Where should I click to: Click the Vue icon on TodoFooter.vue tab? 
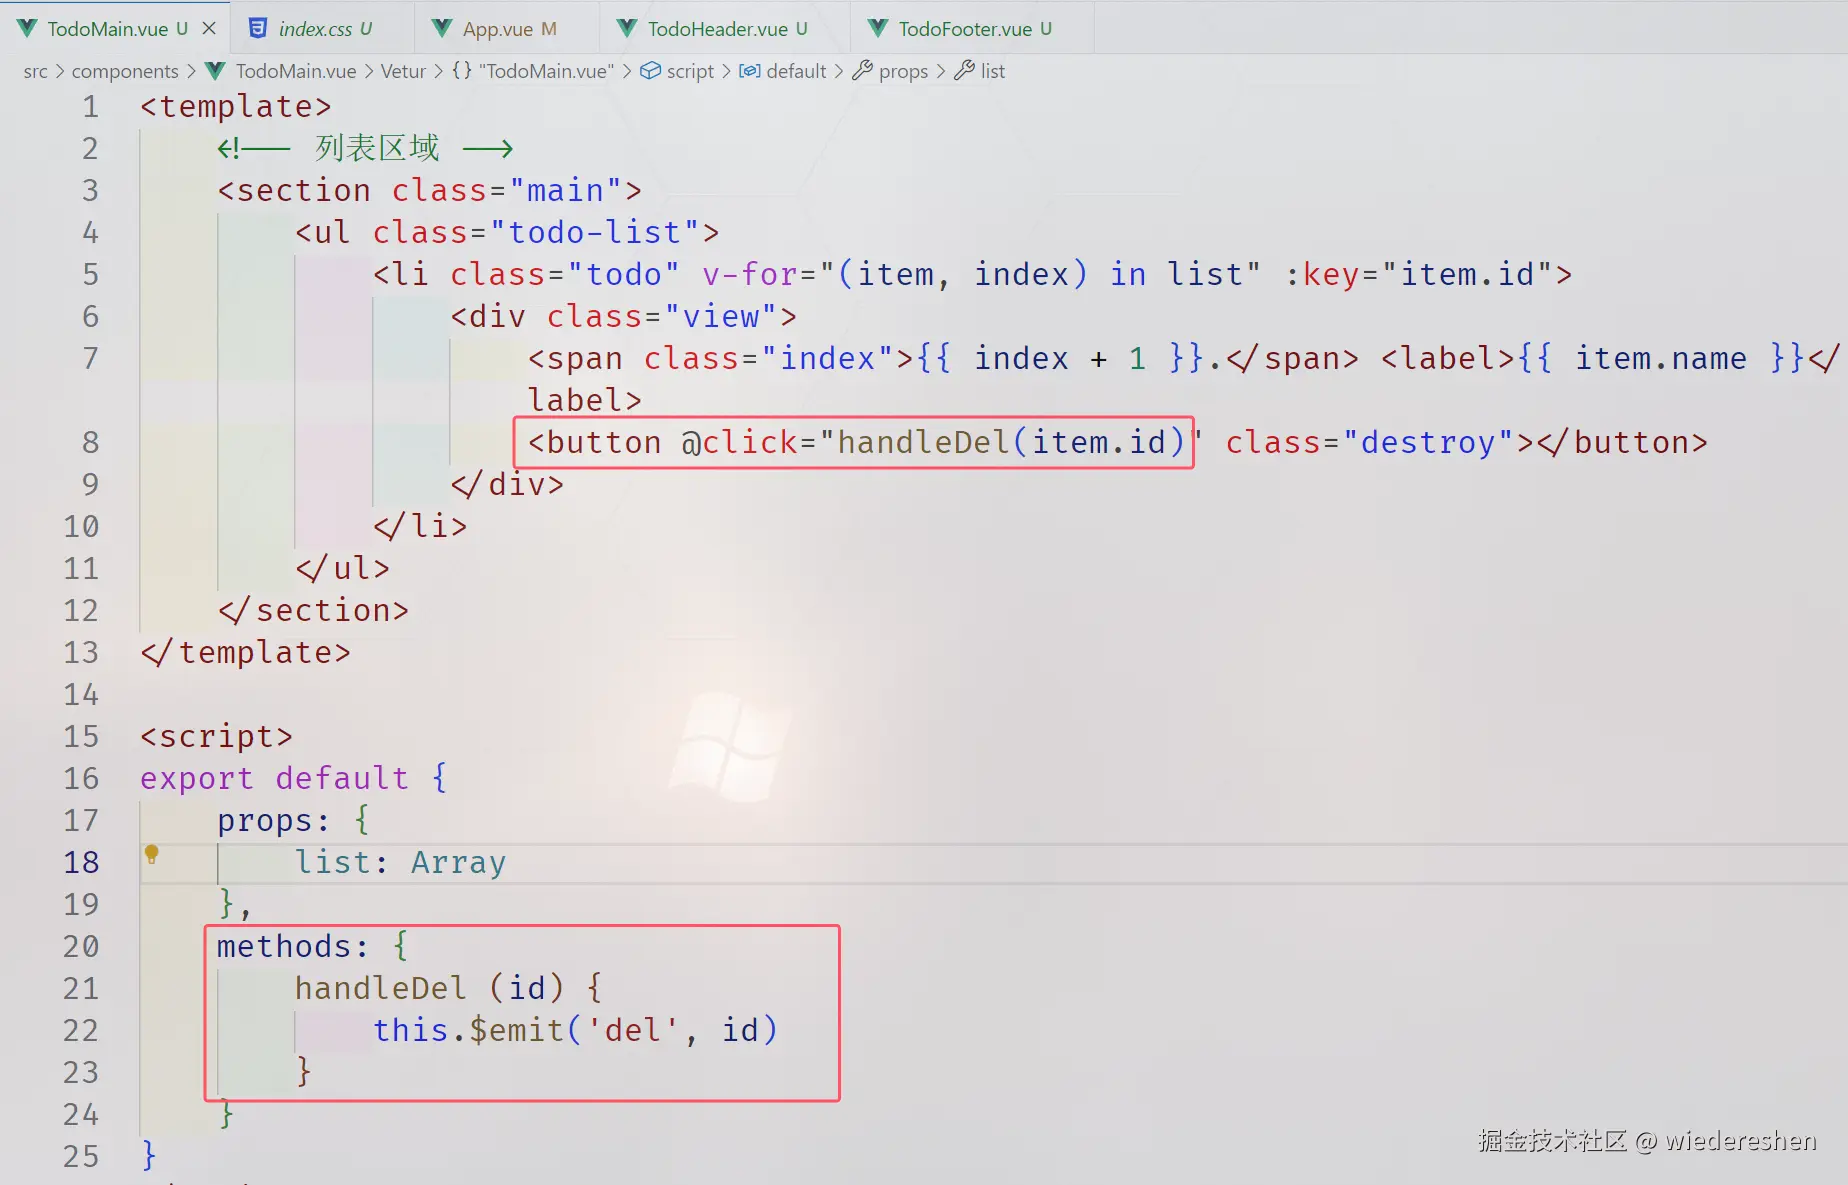pos(877,28)
